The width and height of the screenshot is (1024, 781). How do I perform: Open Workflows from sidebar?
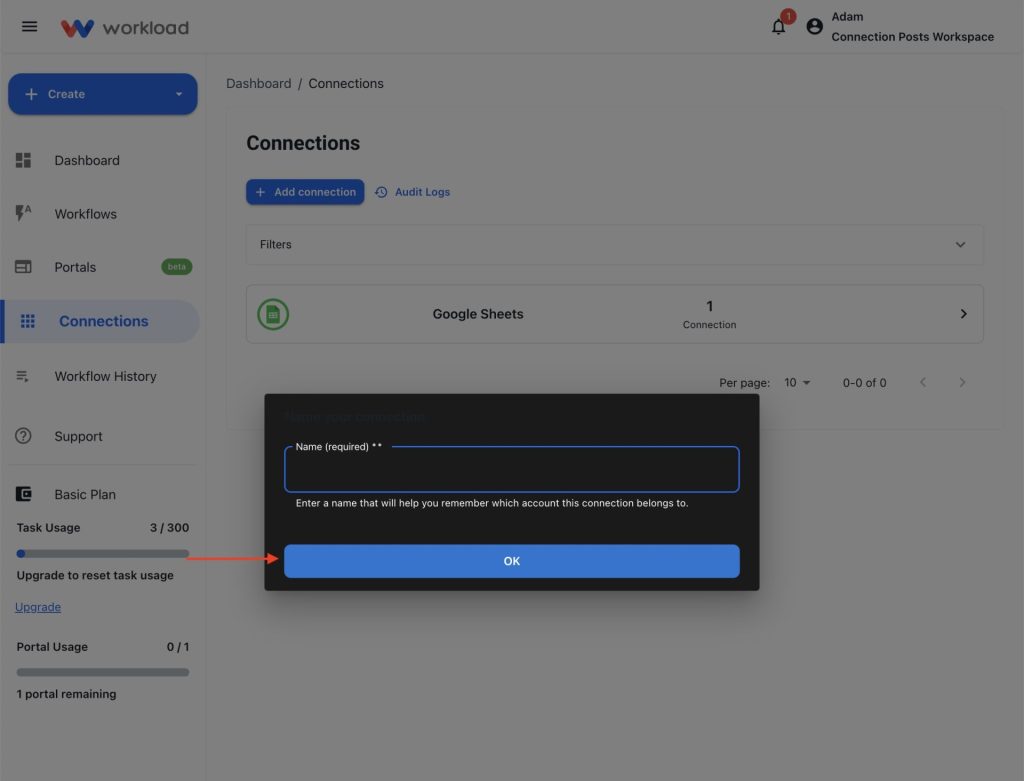(x=86, y=214)
